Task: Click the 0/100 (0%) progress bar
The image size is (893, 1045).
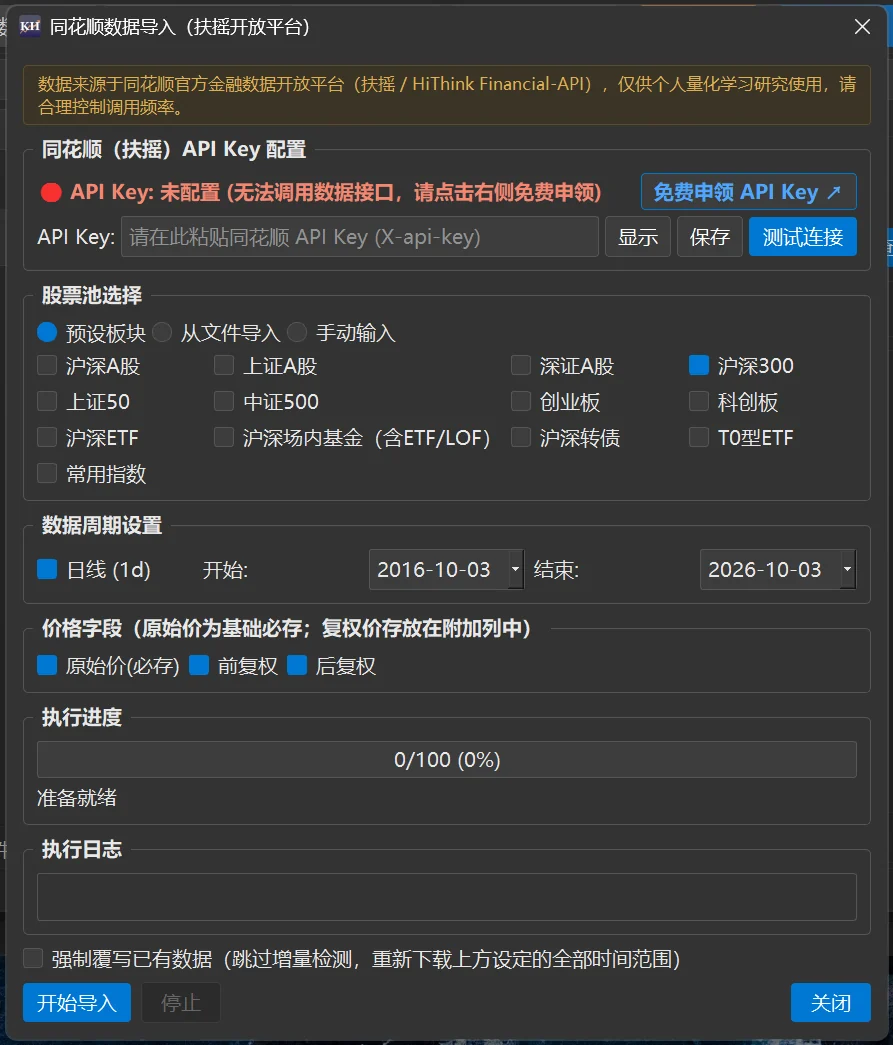Action: 446,759
